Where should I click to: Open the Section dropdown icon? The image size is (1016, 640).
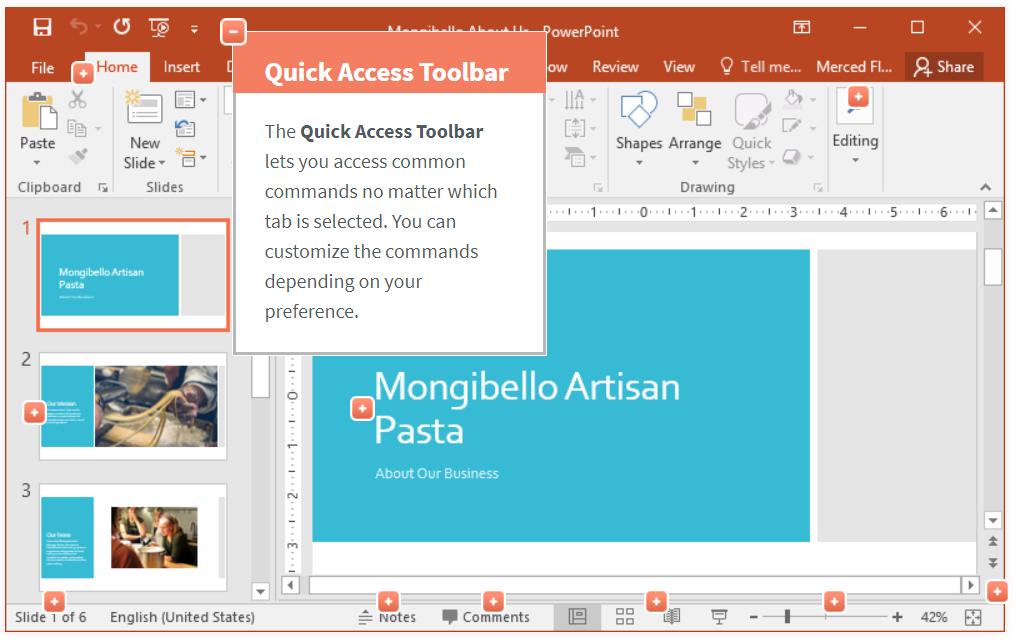(x=190, y=157)
